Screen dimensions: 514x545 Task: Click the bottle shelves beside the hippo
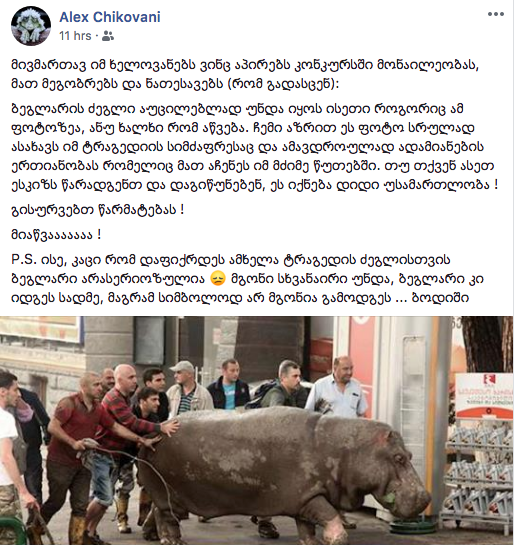478,478
